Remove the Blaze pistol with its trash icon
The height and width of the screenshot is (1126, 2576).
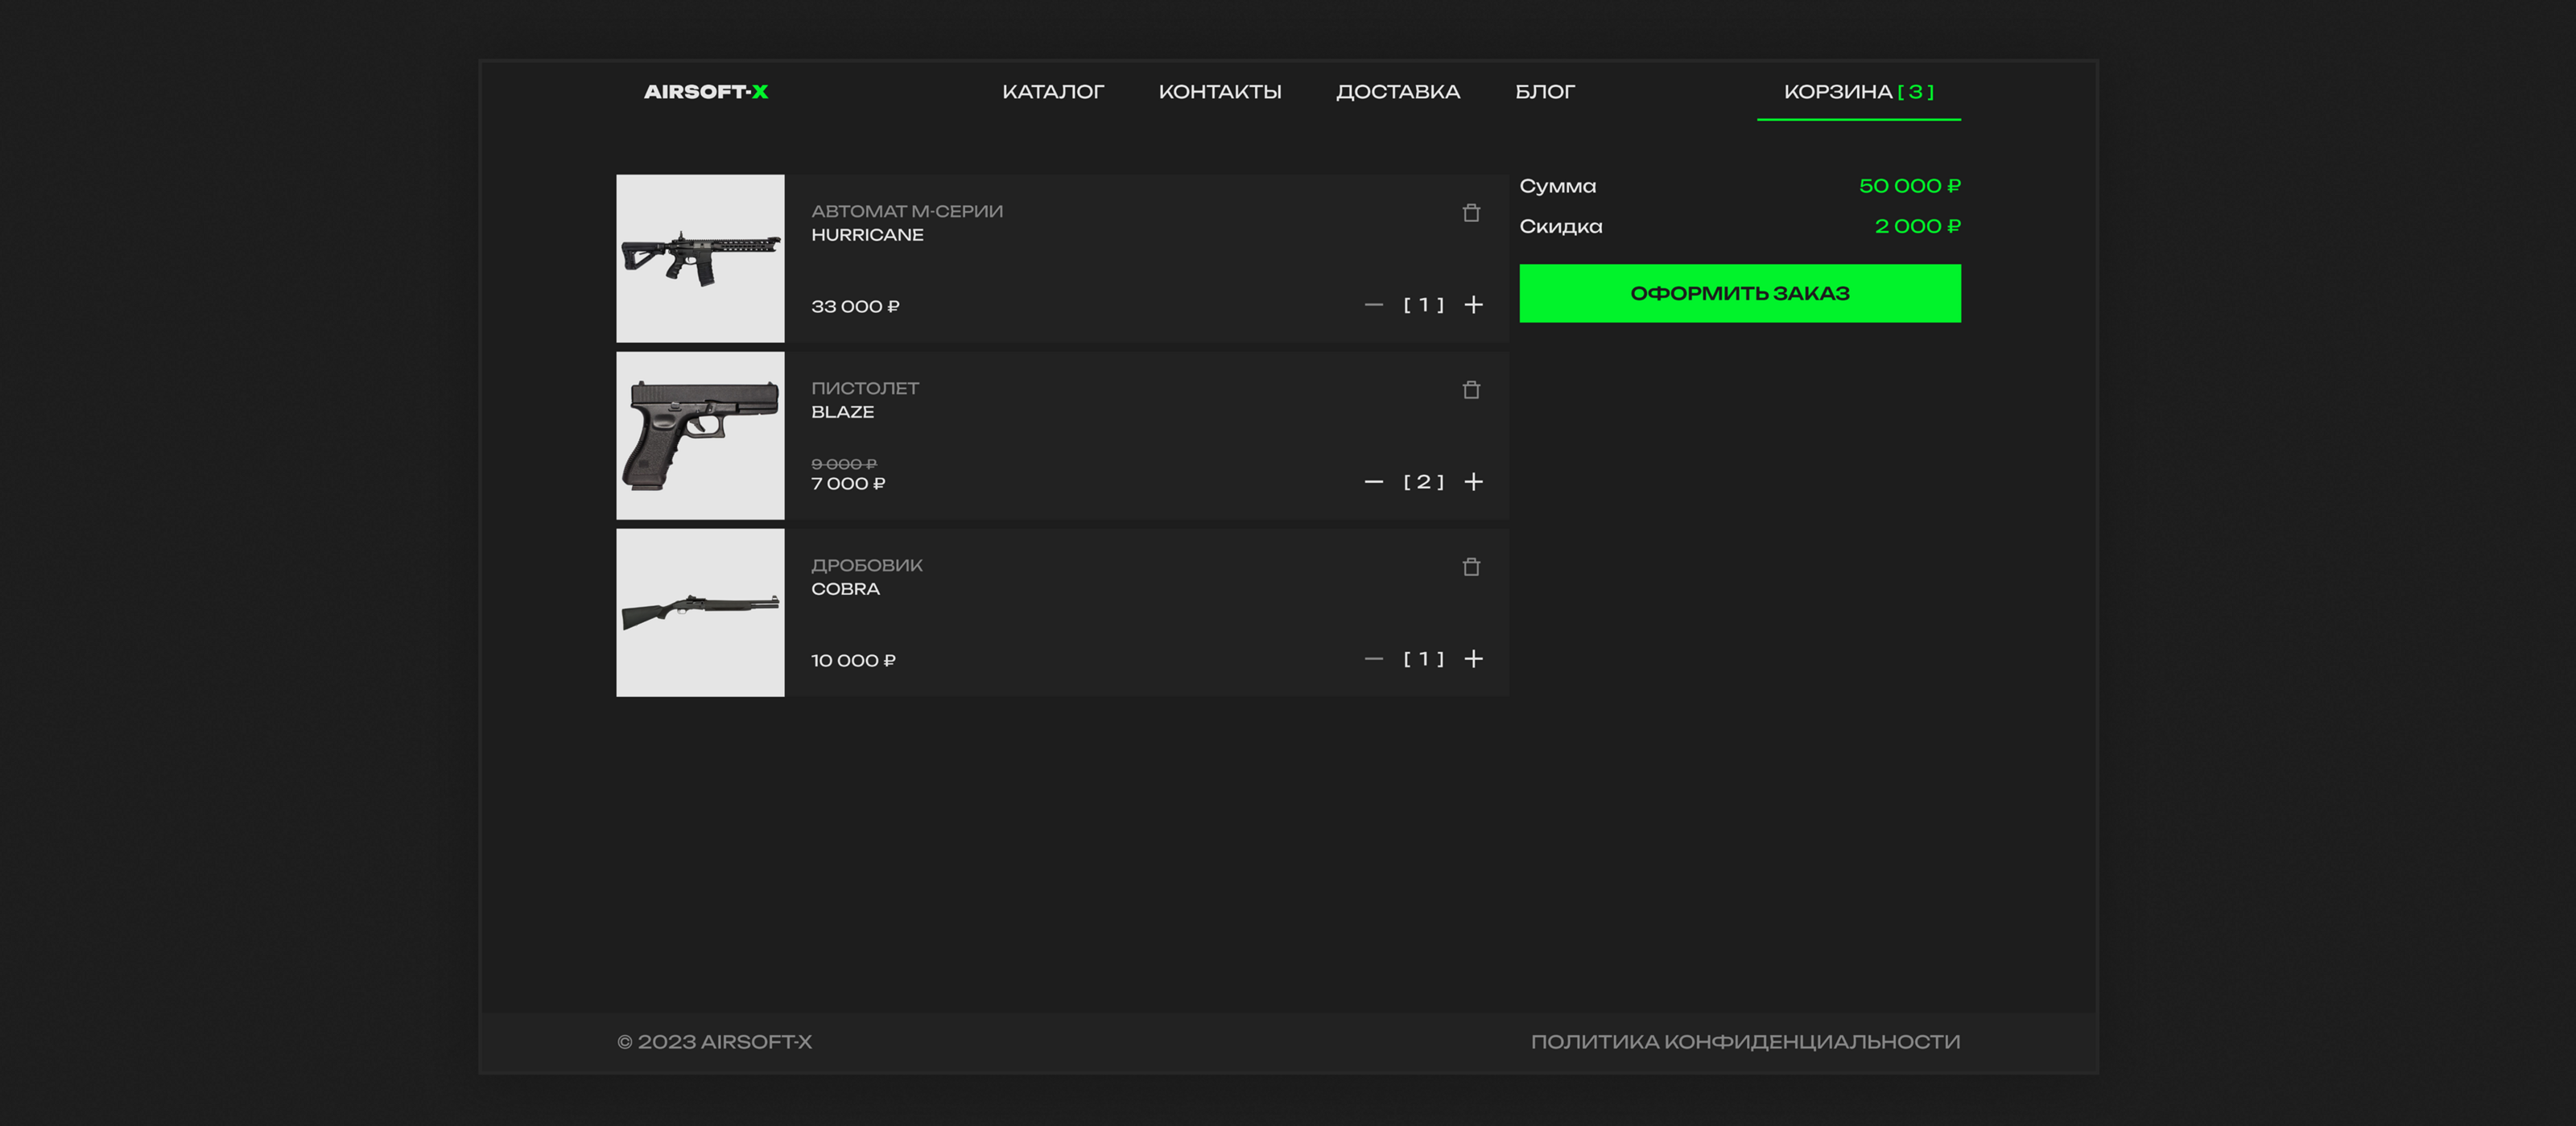pos(1471,390)
